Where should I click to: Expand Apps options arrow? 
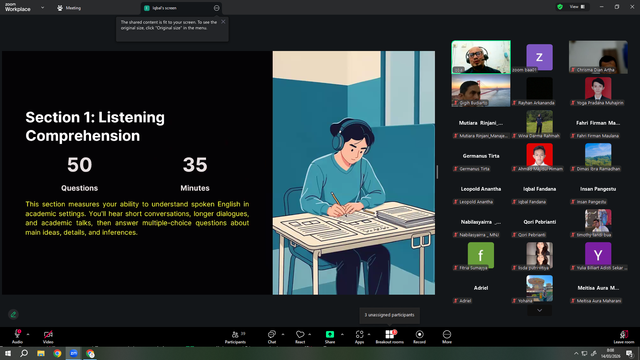[x=369, y=334]
